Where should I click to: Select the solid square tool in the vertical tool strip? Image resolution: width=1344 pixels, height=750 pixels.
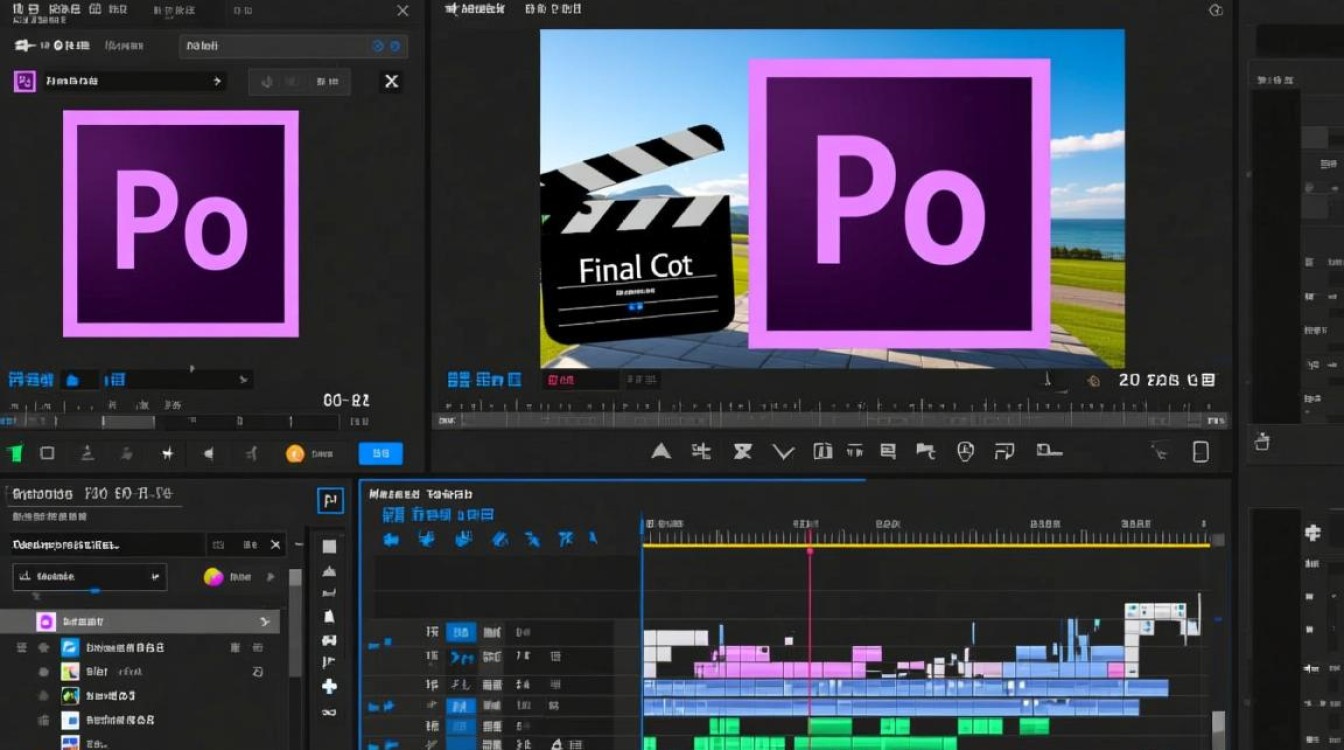click(329, 547)
